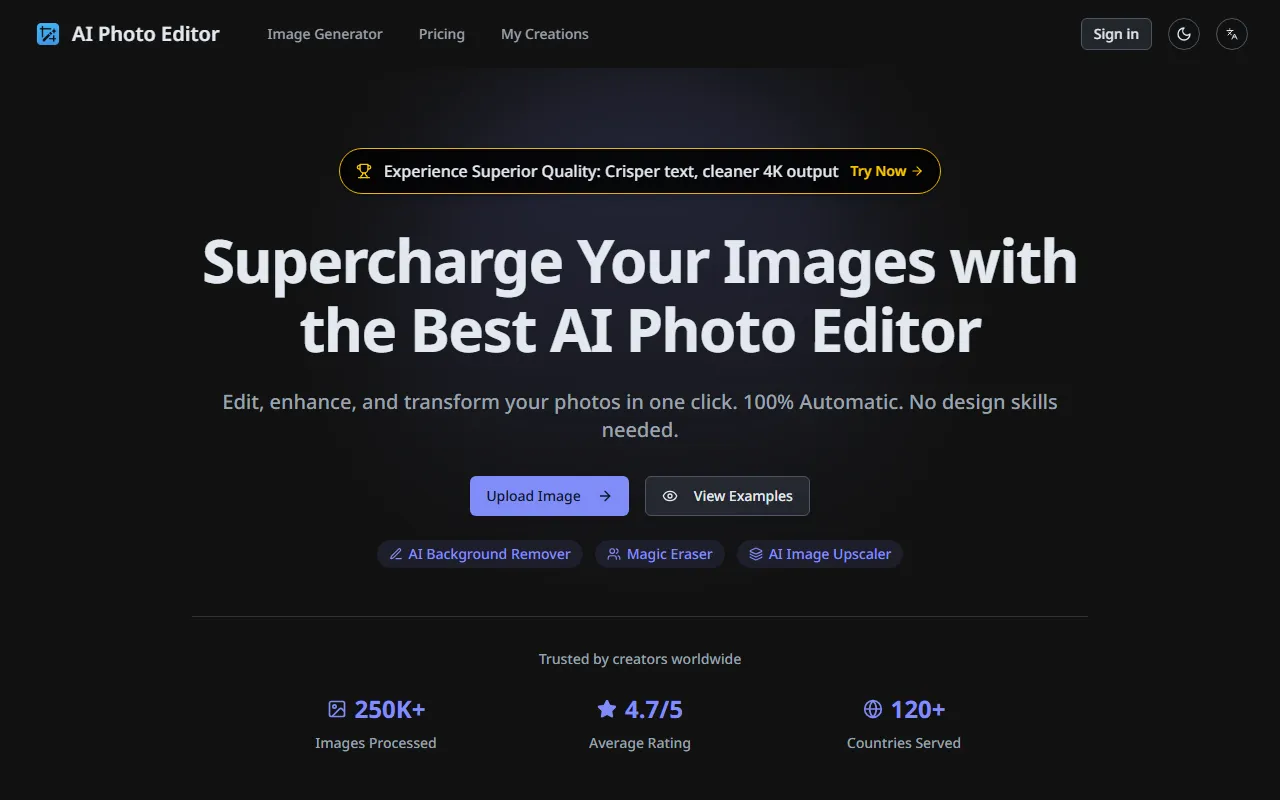Click the layers icon on AI Image Upscaler
The width and height of the screenshot is (1280, 800).
[x=756, y=554]
